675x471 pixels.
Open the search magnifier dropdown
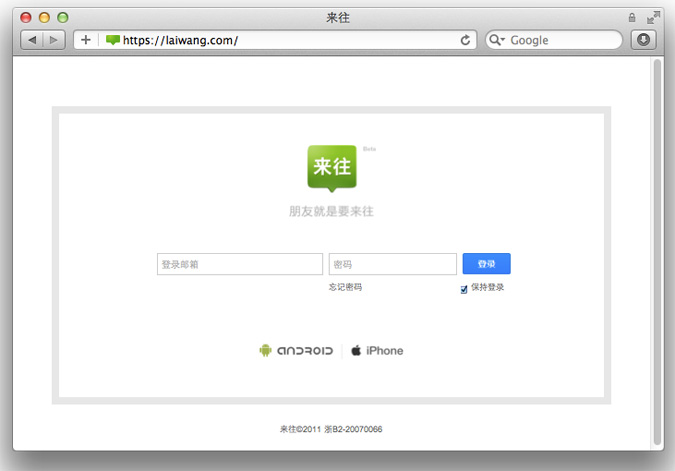coord(497,40)
